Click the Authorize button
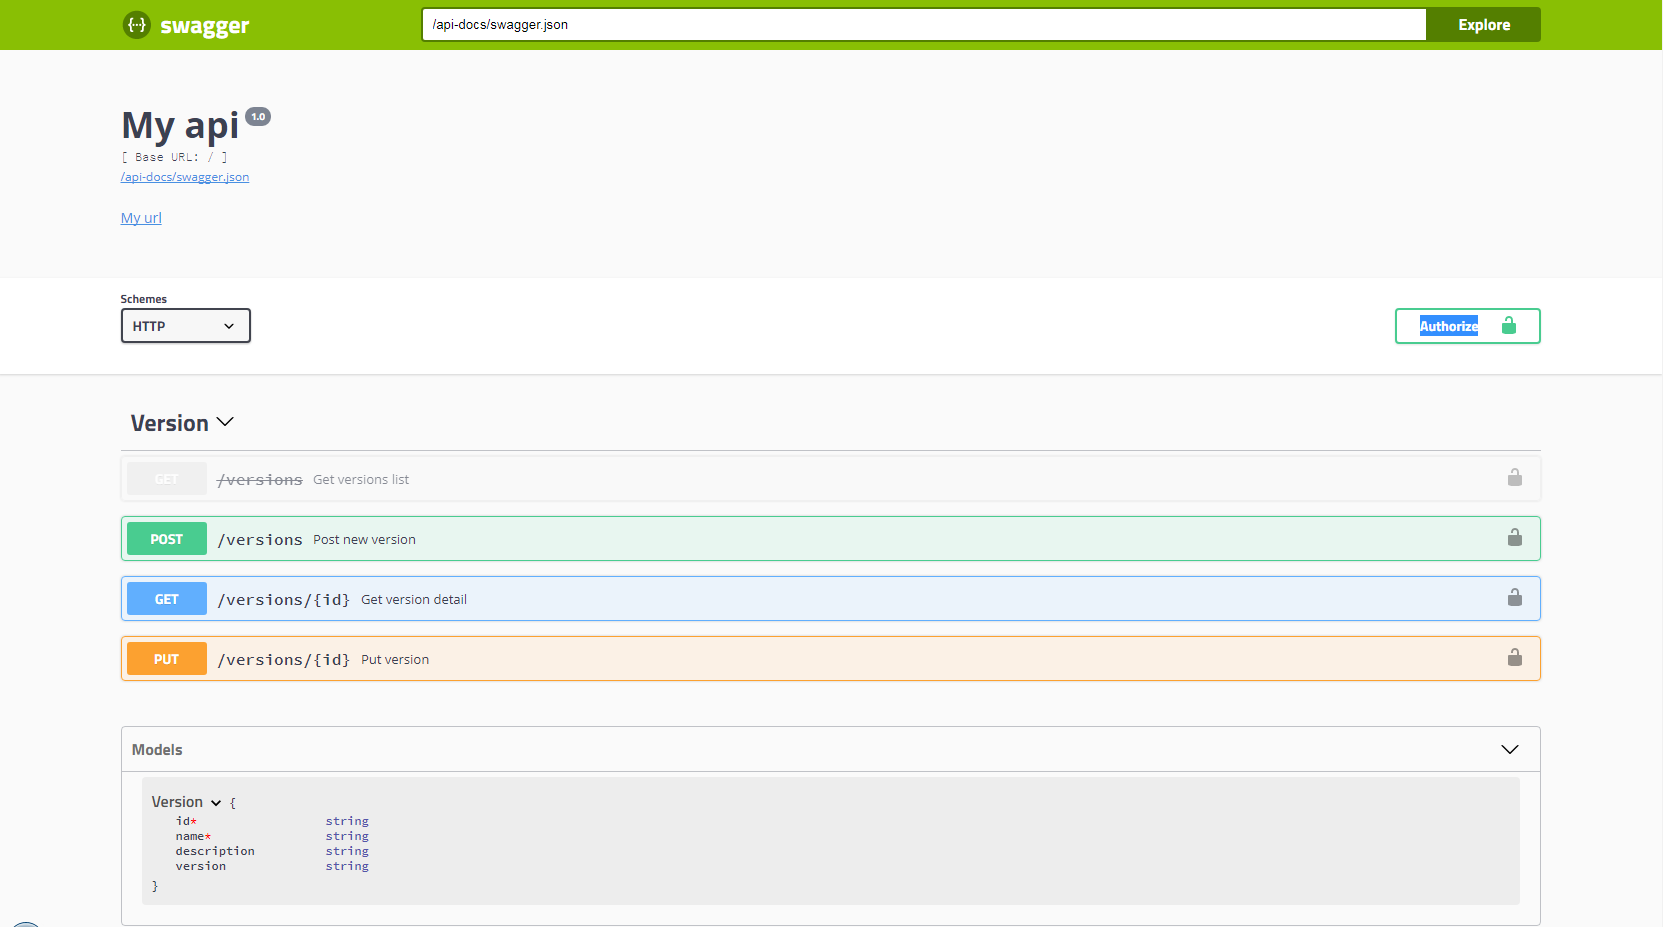This screenshot has height=927, width=1663. [1450, 326]
